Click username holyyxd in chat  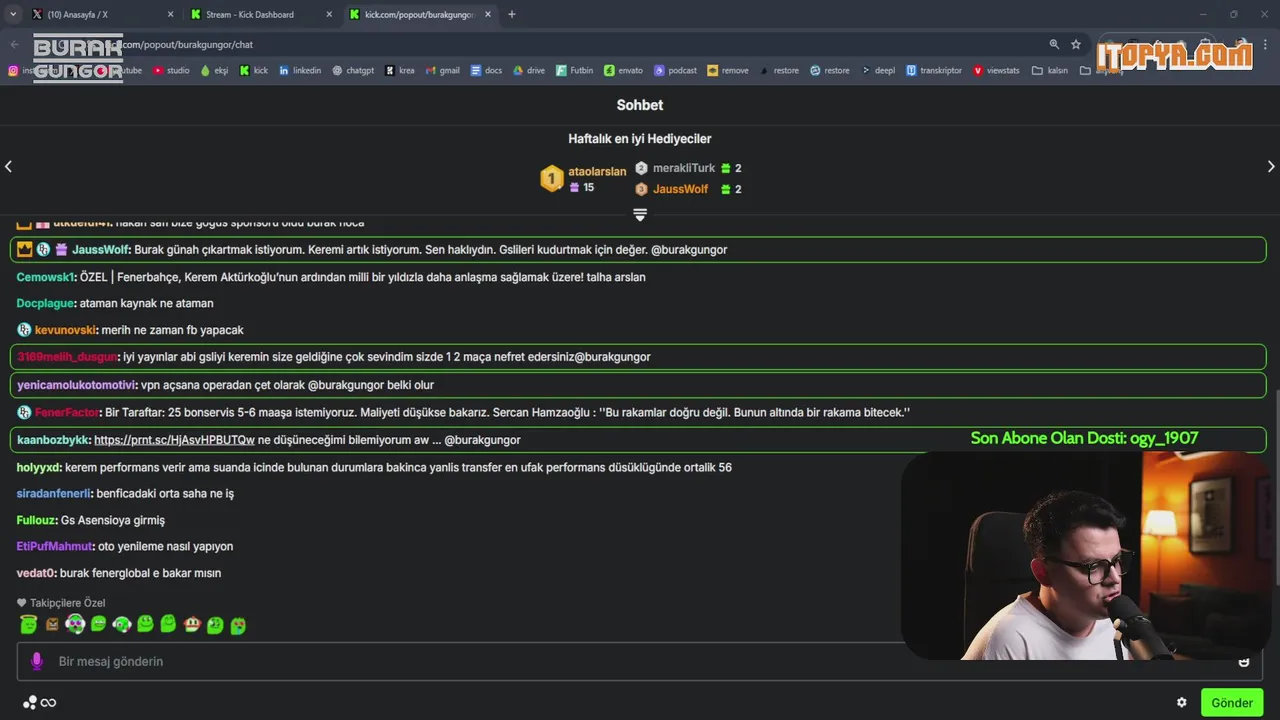39,467
